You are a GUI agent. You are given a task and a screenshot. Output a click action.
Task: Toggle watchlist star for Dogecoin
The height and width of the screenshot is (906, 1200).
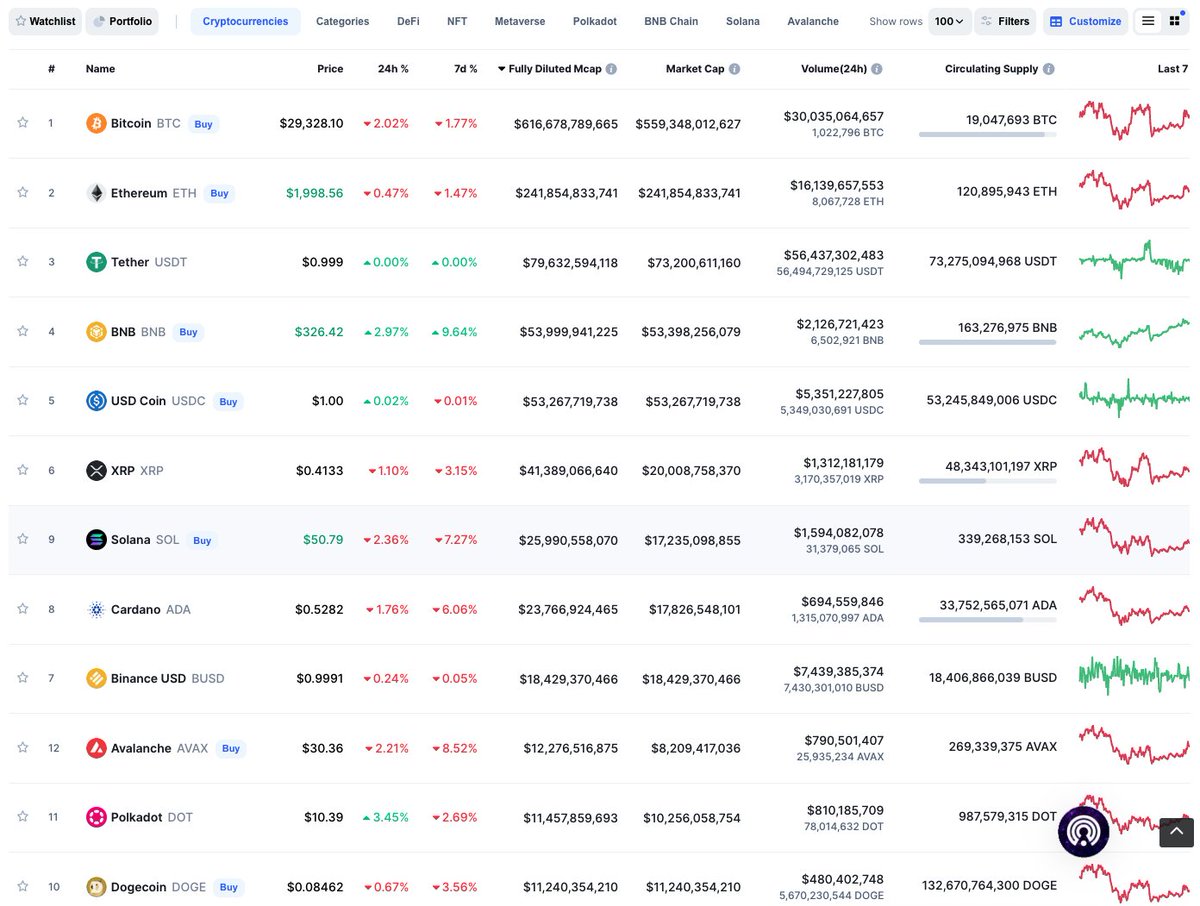click(x=22, y=885)
